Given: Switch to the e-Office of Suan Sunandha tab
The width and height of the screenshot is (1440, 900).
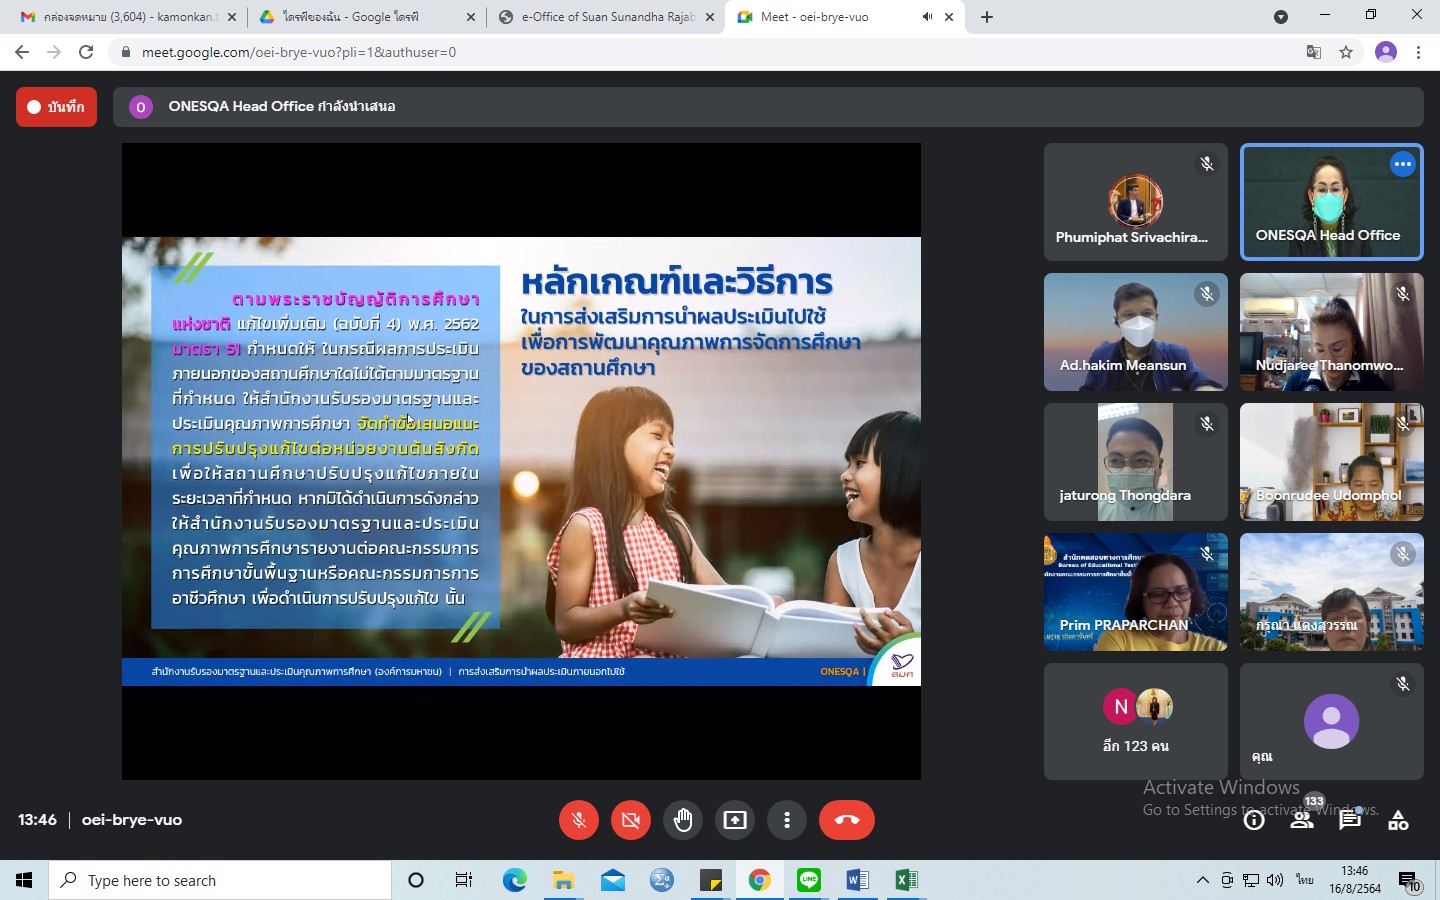Looking at the screenshot, I should click(606, 17).
